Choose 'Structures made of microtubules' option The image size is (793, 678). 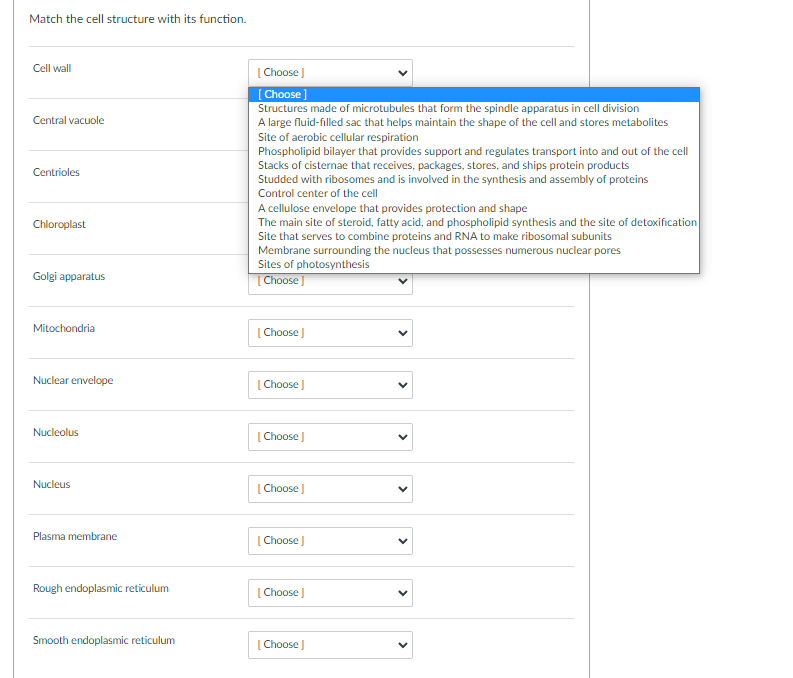474,109
